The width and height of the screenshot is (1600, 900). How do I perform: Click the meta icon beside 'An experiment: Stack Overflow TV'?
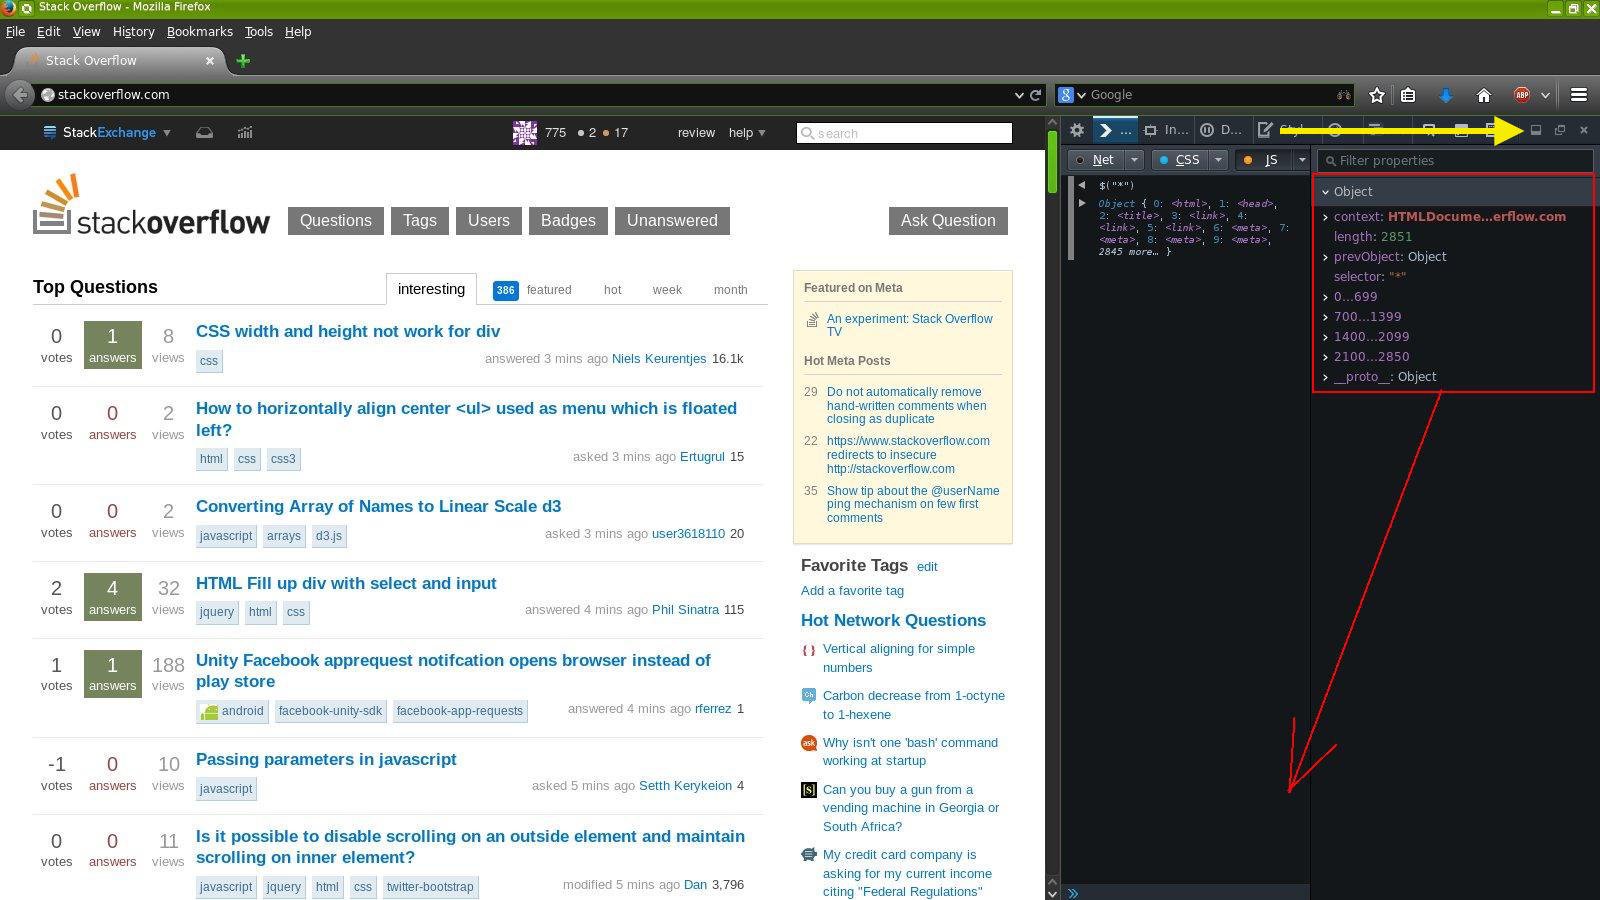coord(812,321)
